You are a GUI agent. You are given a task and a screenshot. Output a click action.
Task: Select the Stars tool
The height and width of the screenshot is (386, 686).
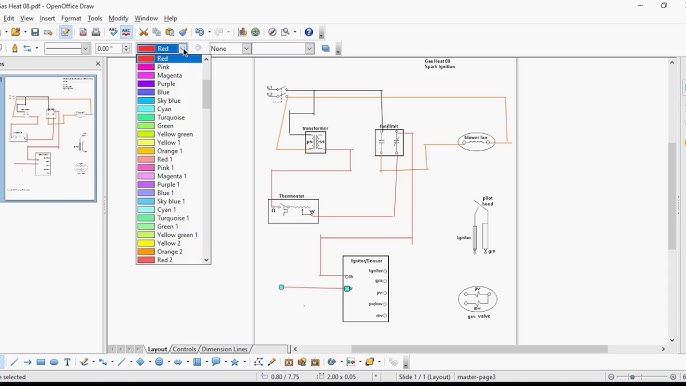point(234,362)
